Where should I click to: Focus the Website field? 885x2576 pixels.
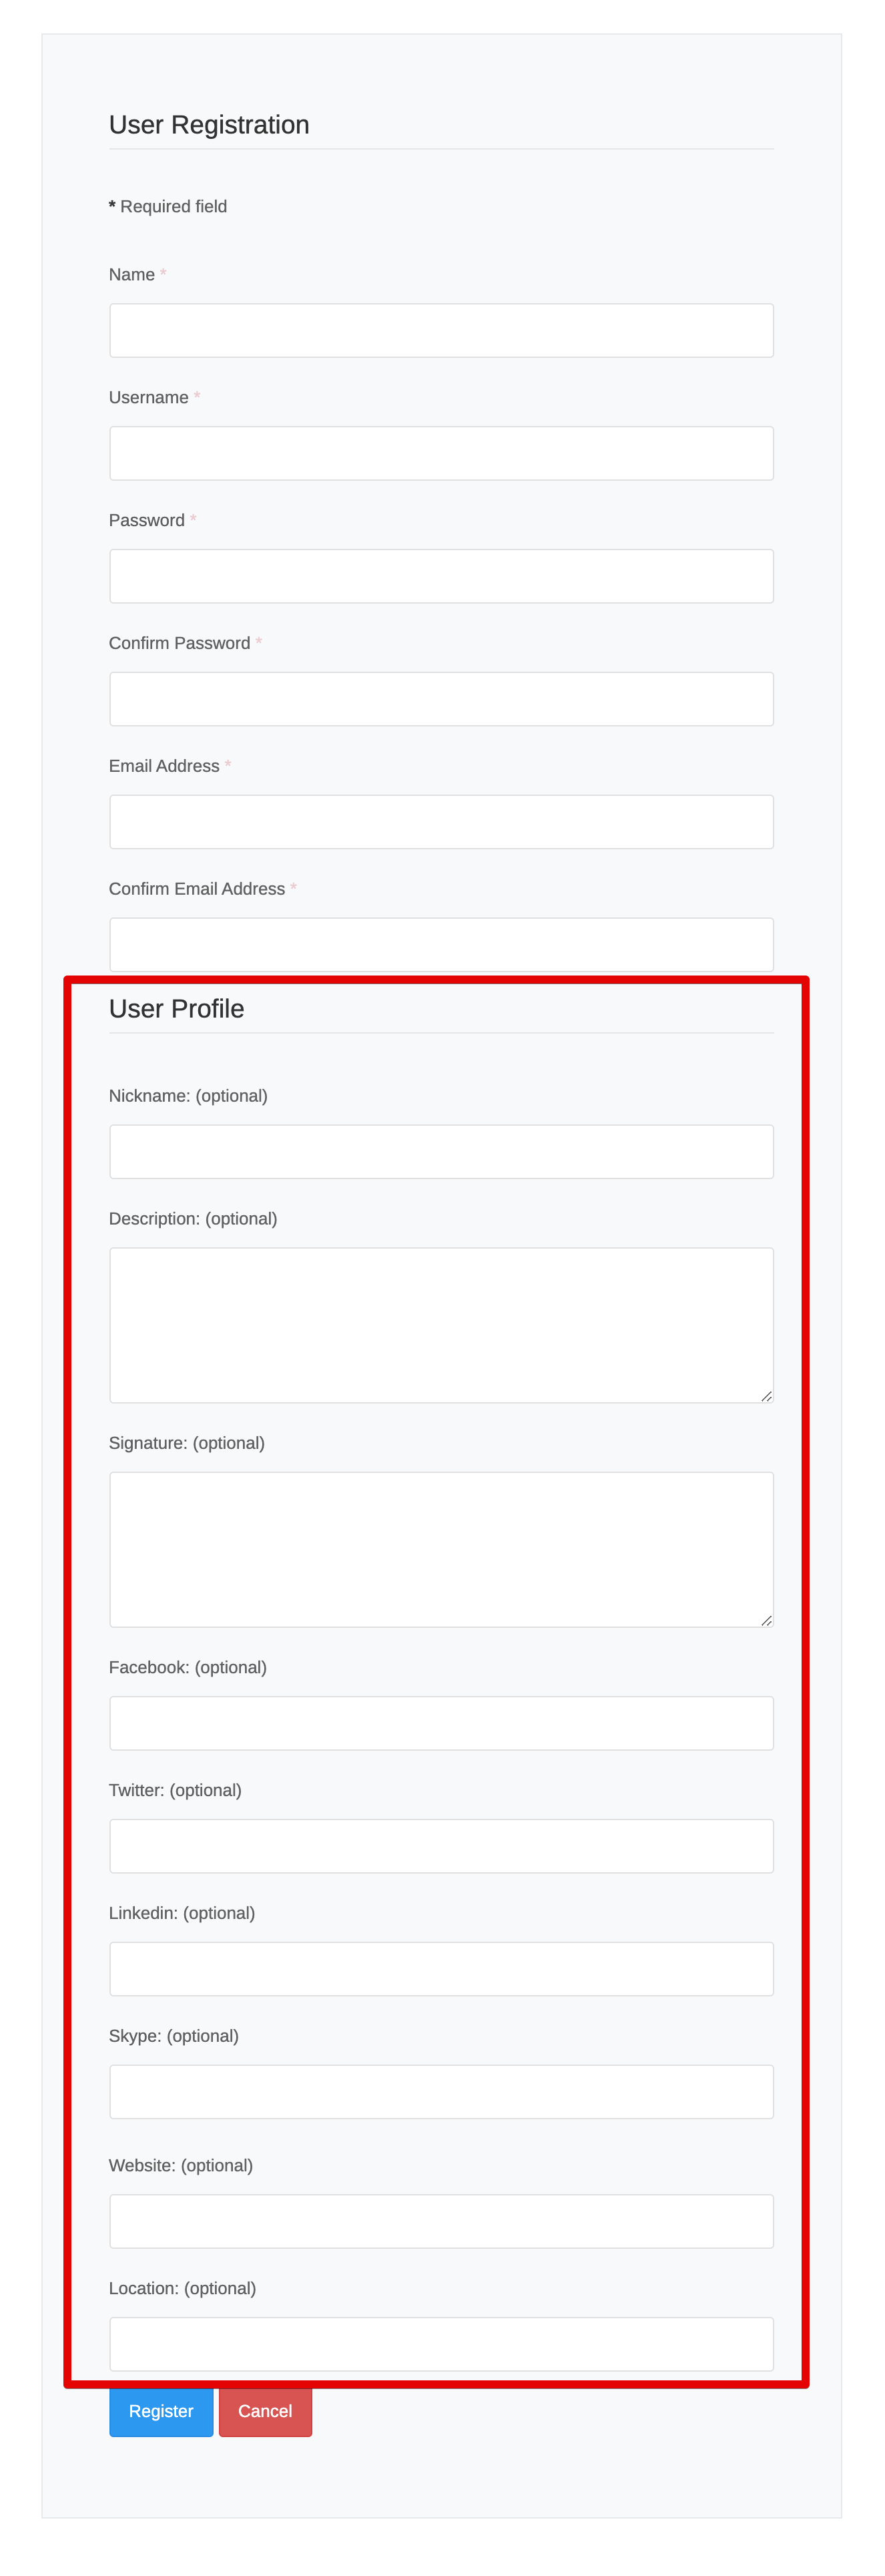point(441,2221)
